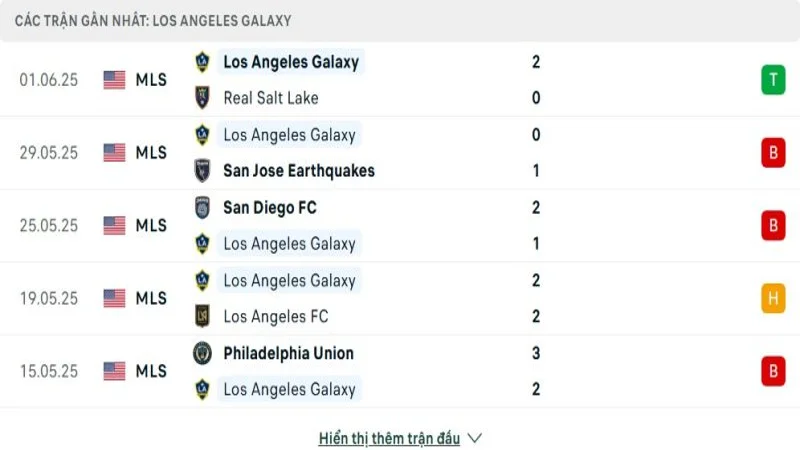Viewport: 800px width, 450px height.
Task: Click the USA flag for the 01.06.25 match
Action: tap(115, 80)
